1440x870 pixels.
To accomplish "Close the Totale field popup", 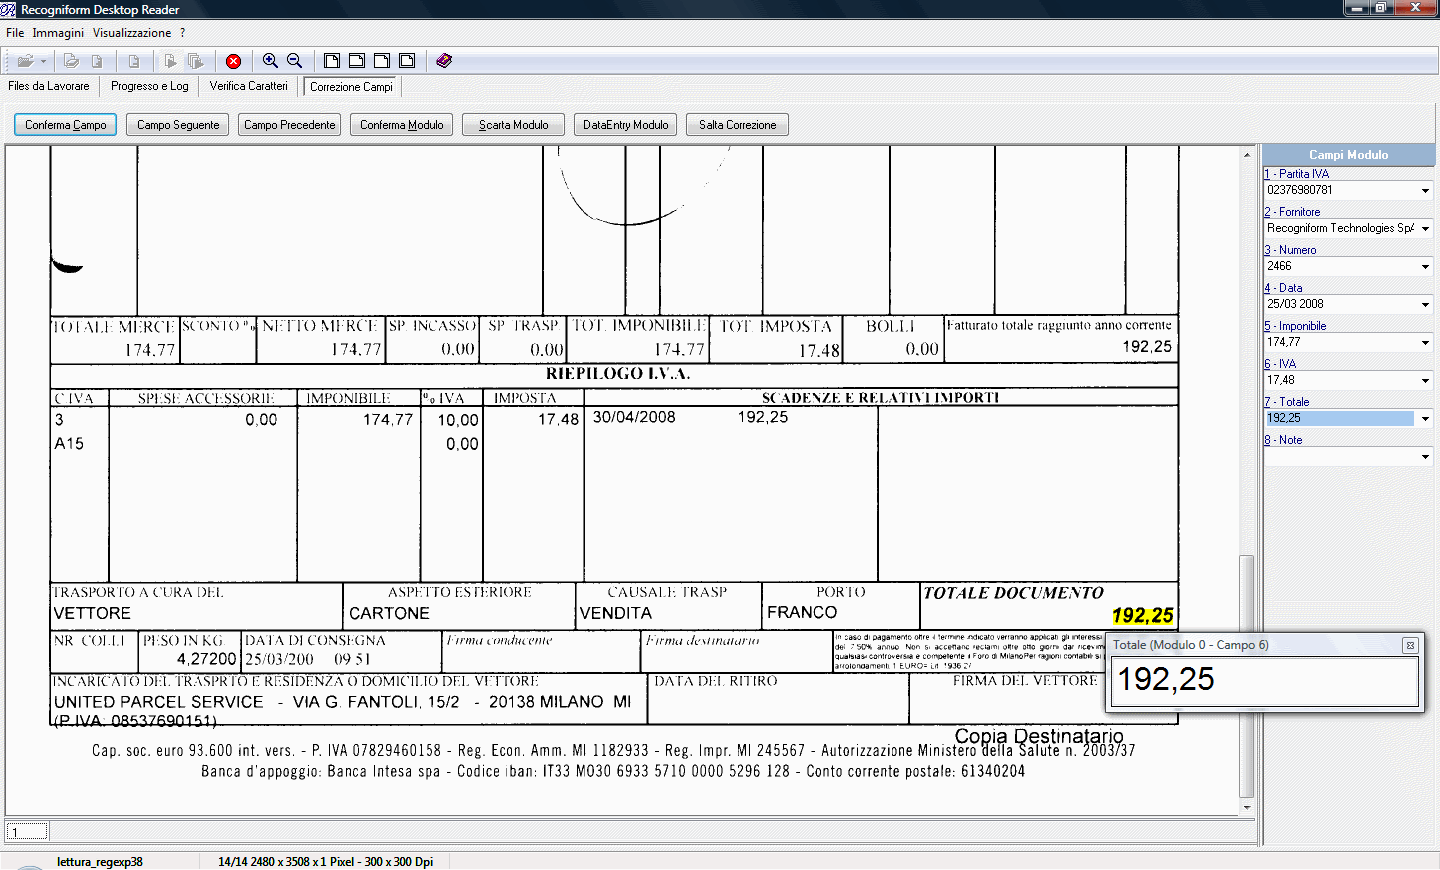I will pyautogui.click(x=1410, y=645).
